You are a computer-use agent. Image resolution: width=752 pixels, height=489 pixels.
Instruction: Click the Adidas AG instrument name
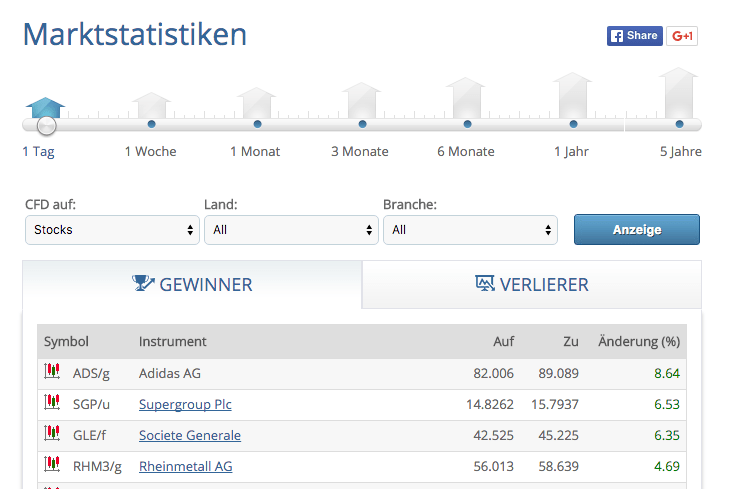pyautogui.click(x=170, y=373)
